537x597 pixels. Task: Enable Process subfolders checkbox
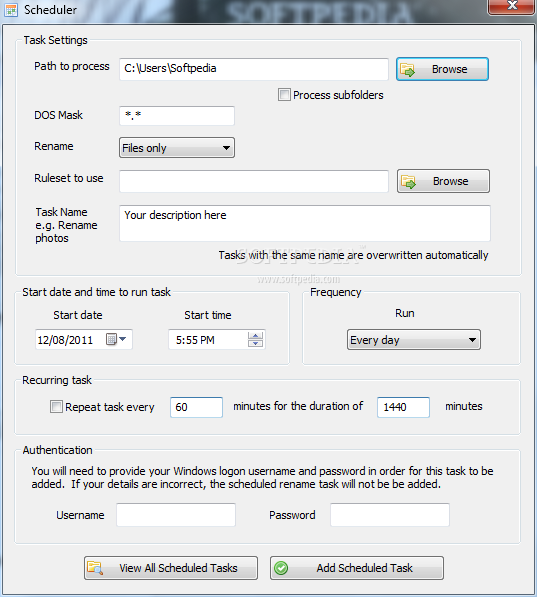tap(284, 94)
